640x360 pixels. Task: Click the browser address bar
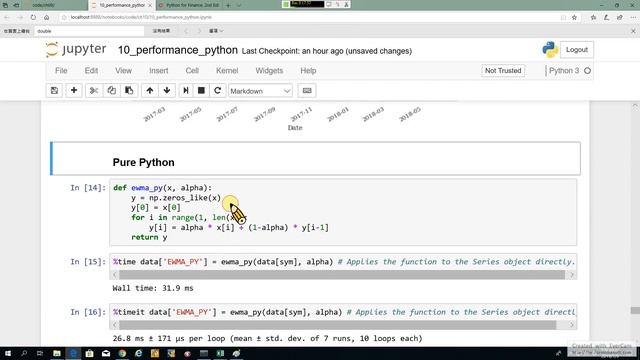click(310, 17)
